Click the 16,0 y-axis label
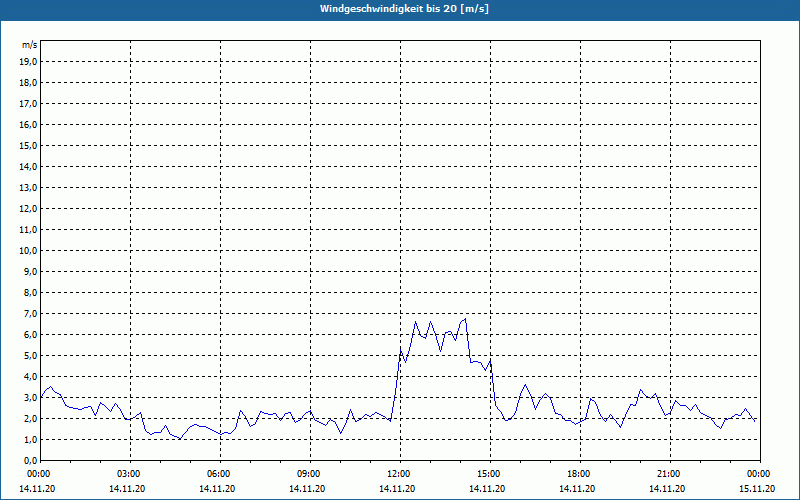Screen dimensions: 800x500 tap(29, 124)
